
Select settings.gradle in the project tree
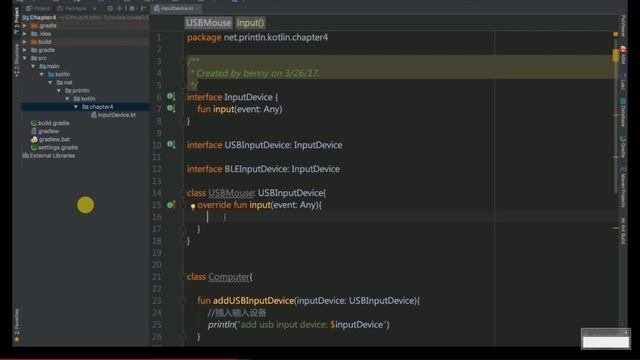[x=54, y=147]
